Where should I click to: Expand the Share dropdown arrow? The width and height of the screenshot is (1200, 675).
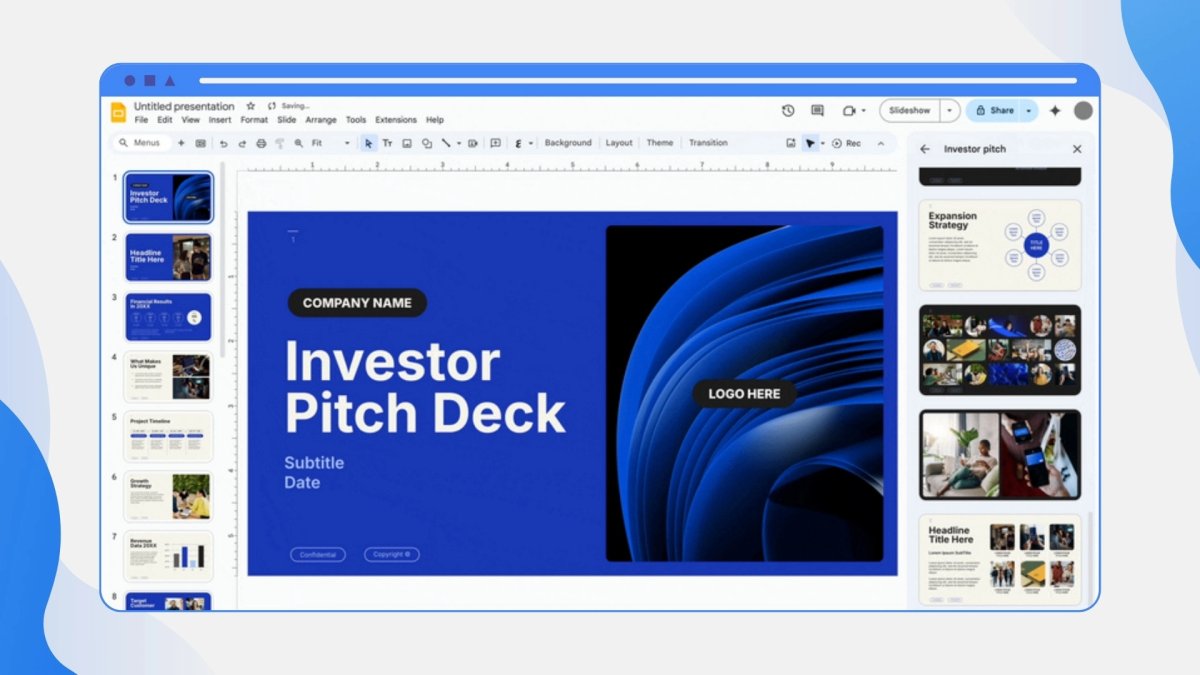[1028, 111]
